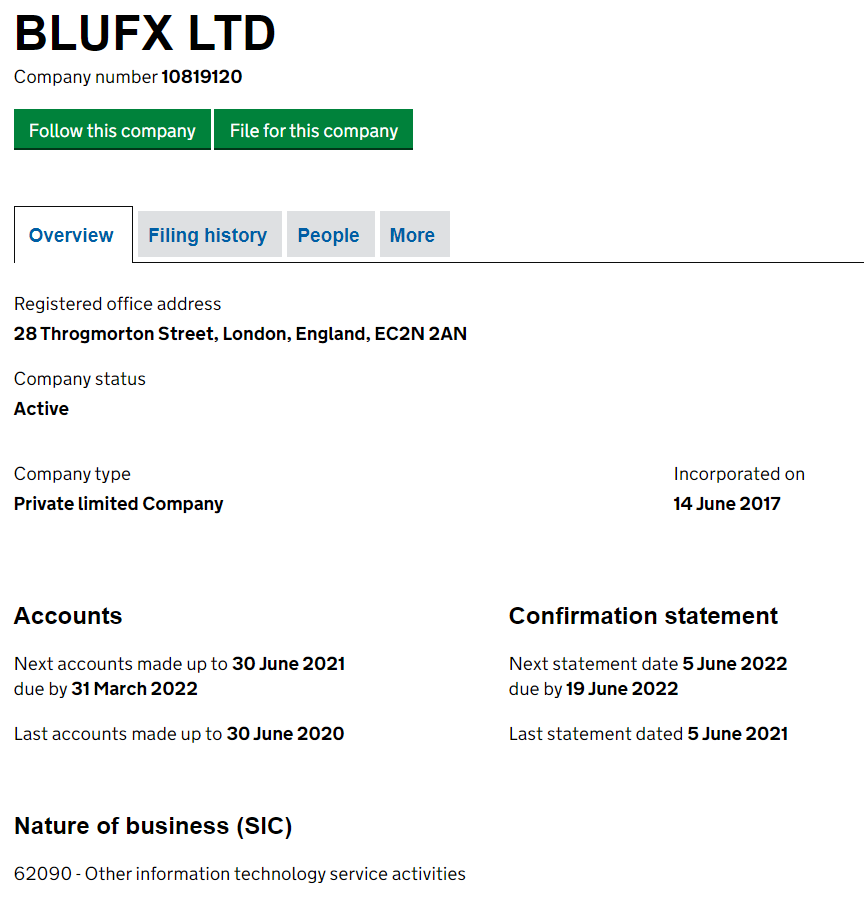The image size is (864, 912).
Task: Click the BLUFX LTD company heading
Action: 145,33
